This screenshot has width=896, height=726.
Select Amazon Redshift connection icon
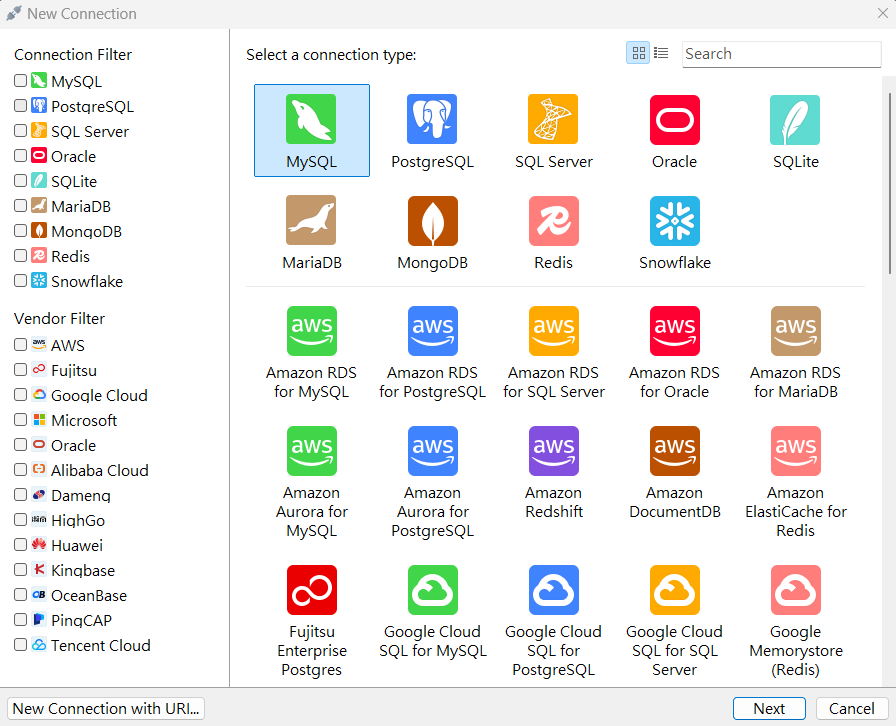point(554,451)
